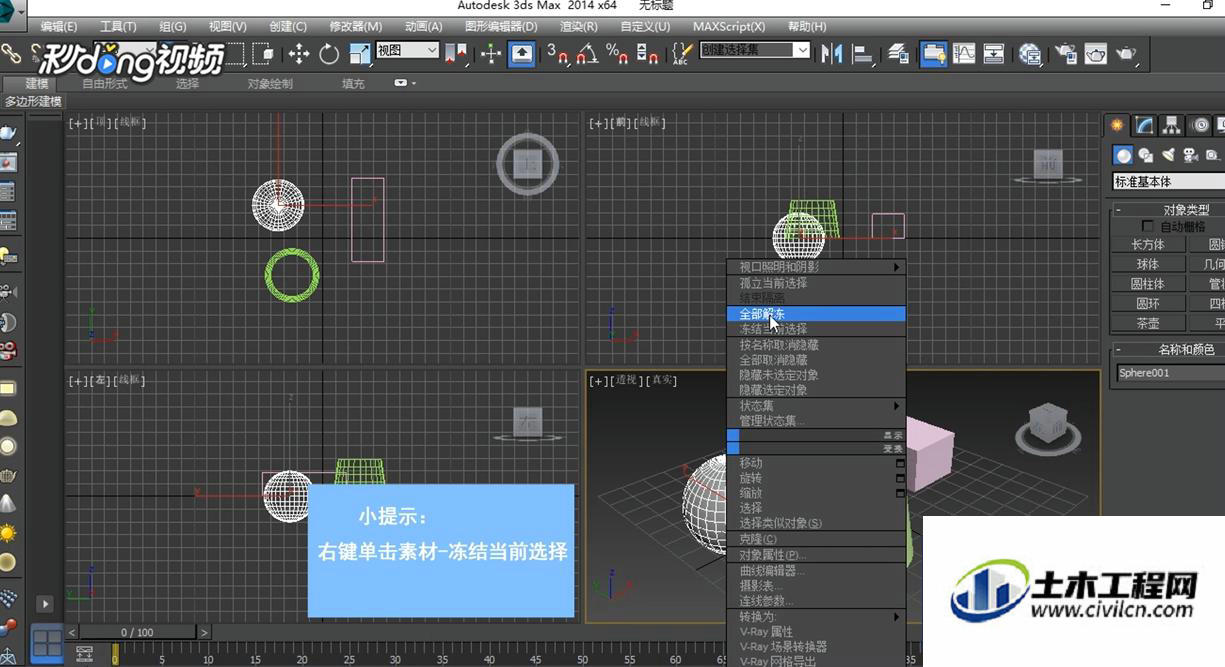Click the Mirror tool icon
The image size is (1225, 667).
point(831,54)
